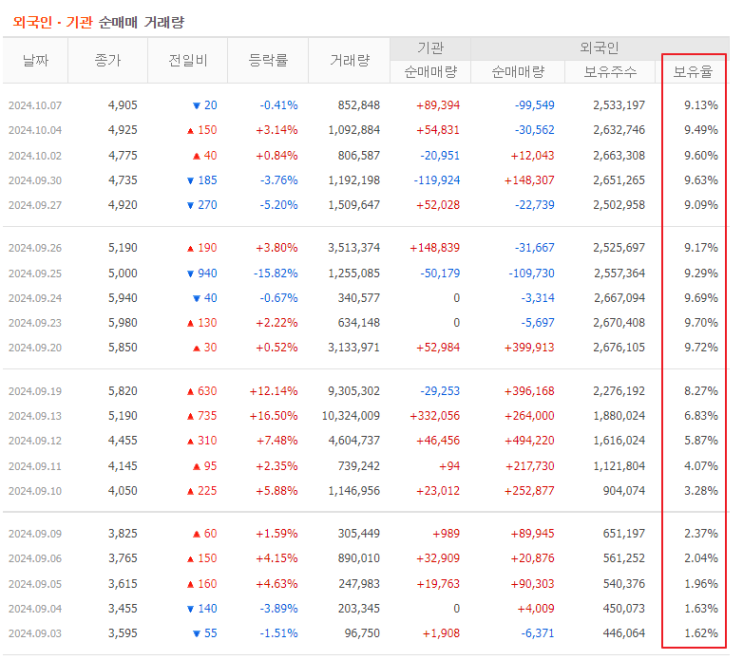Select the date cell 2024.09.10
743x660 pixels.
click(35, 490)
